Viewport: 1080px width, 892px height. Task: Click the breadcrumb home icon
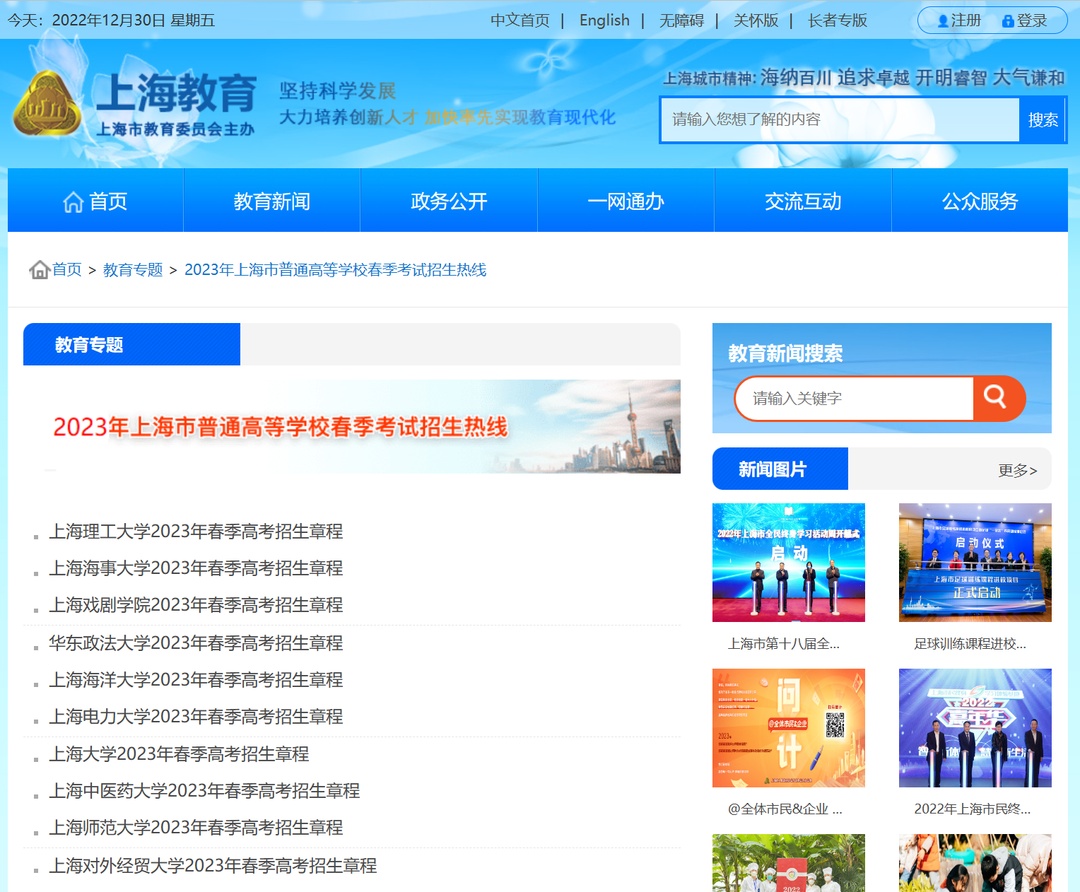coord(39,269)
